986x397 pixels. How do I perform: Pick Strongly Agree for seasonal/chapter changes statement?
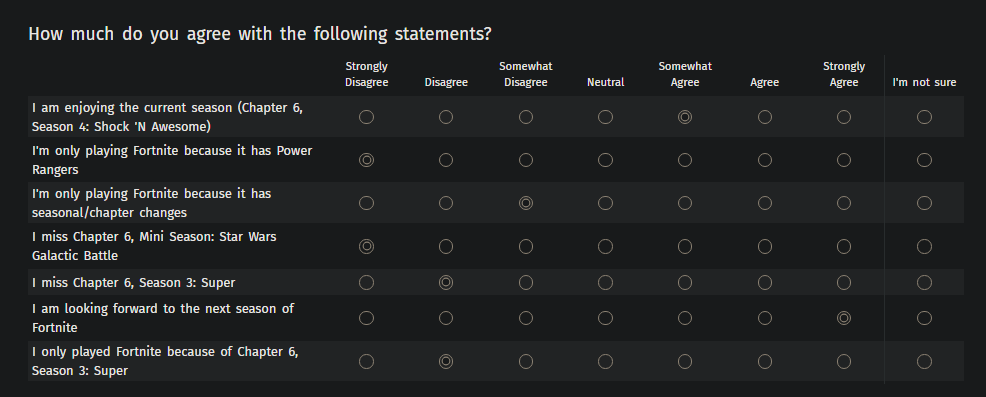tap(844, 203)
